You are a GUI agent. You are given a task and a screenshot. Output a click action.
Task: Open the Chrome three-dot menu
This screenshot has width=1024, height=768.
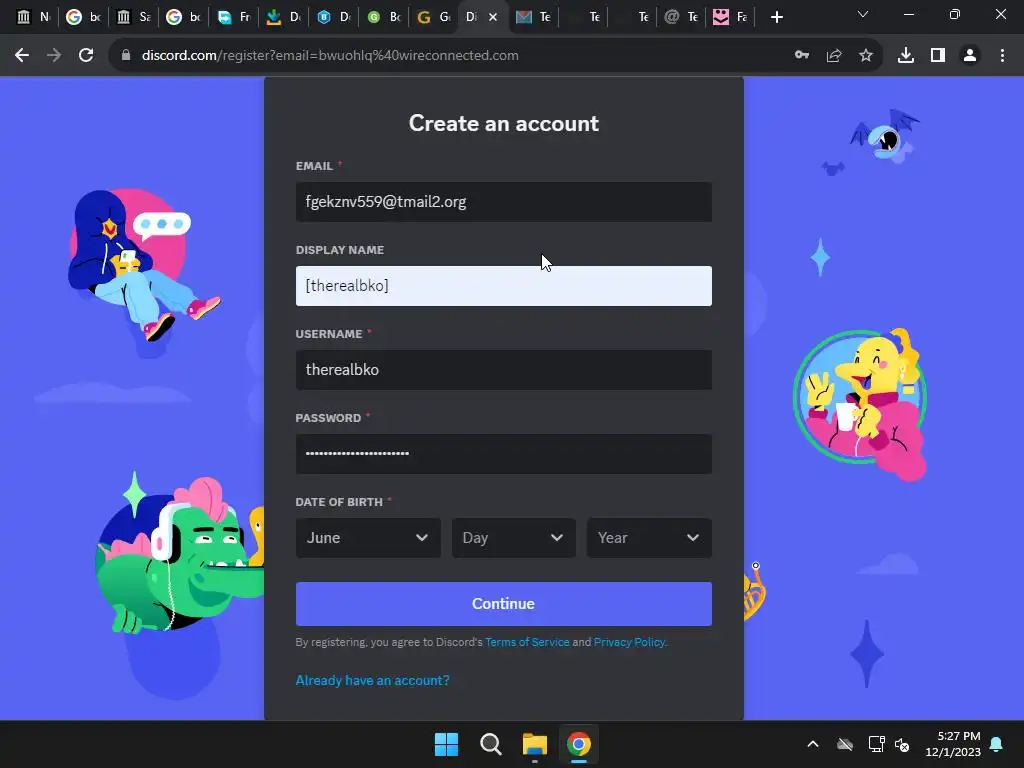pyautogui.click(x=1002, y=56)
